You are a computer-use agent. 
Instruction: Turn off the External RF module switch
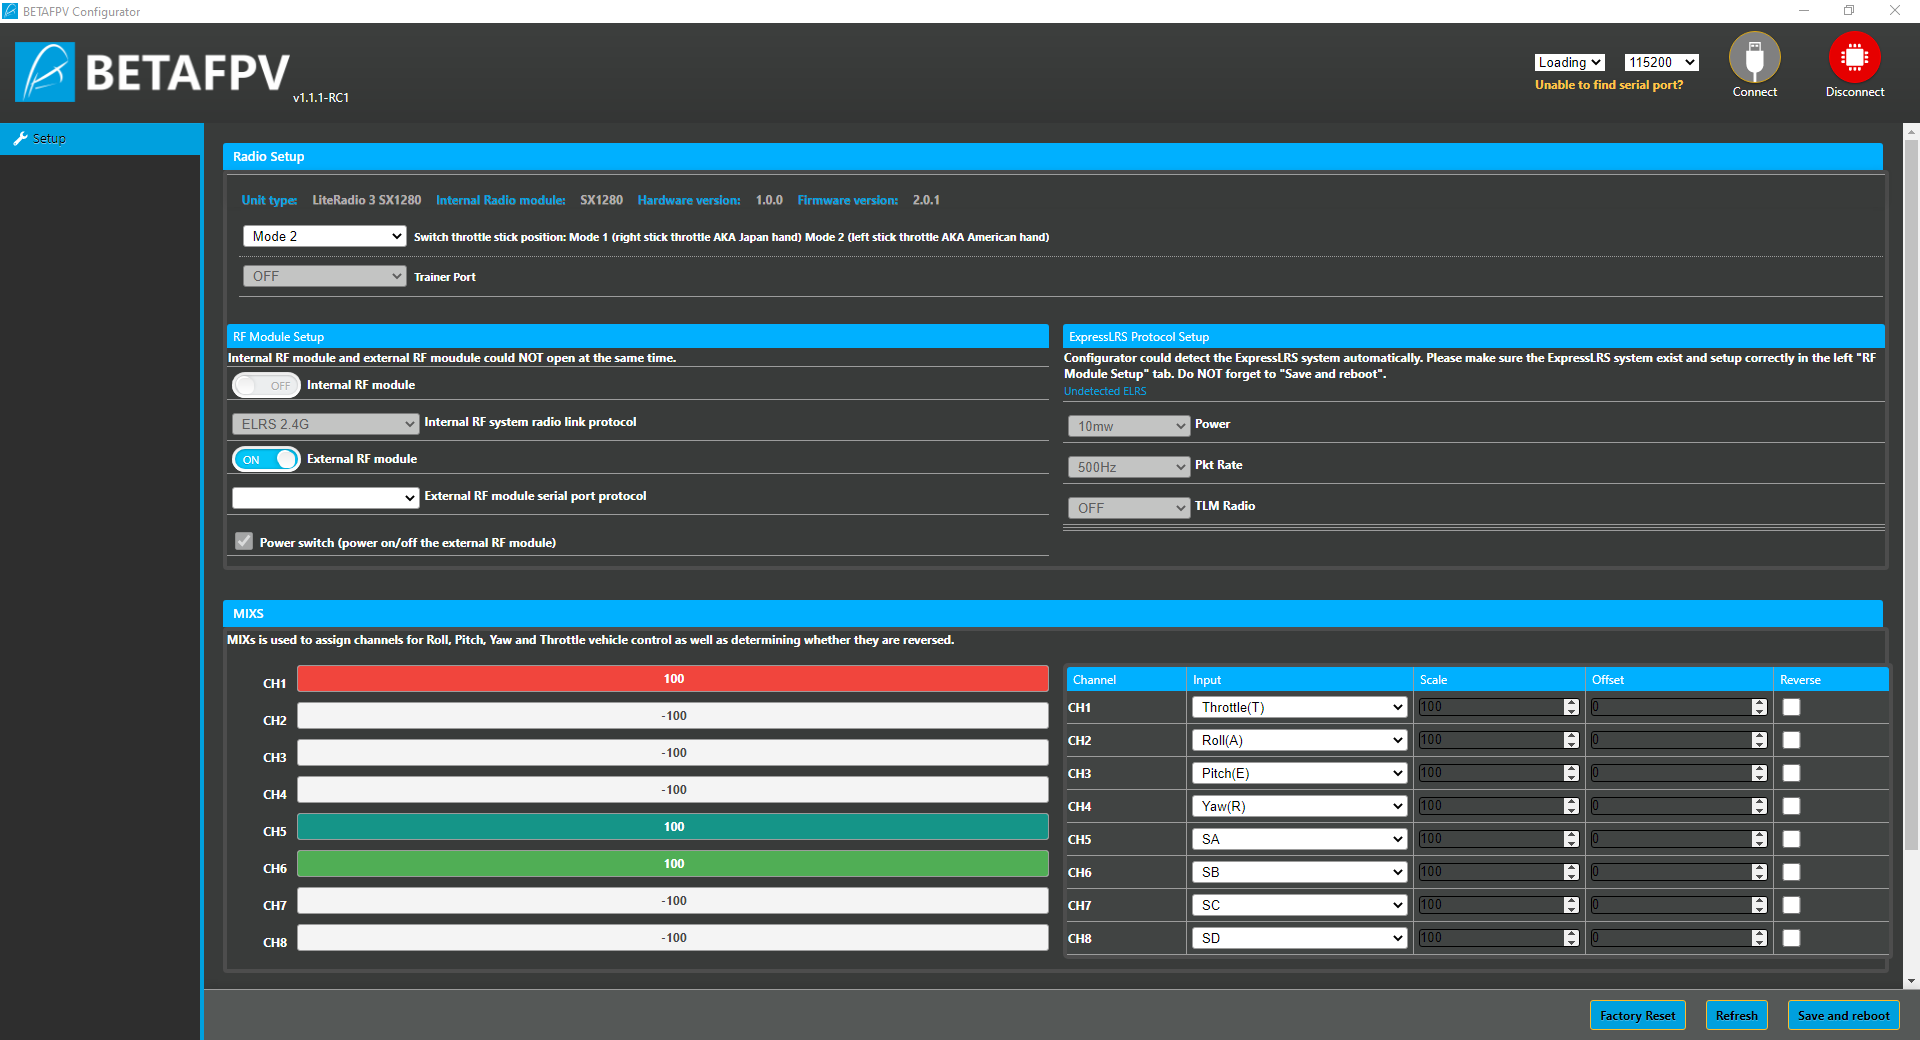point(266,459)
